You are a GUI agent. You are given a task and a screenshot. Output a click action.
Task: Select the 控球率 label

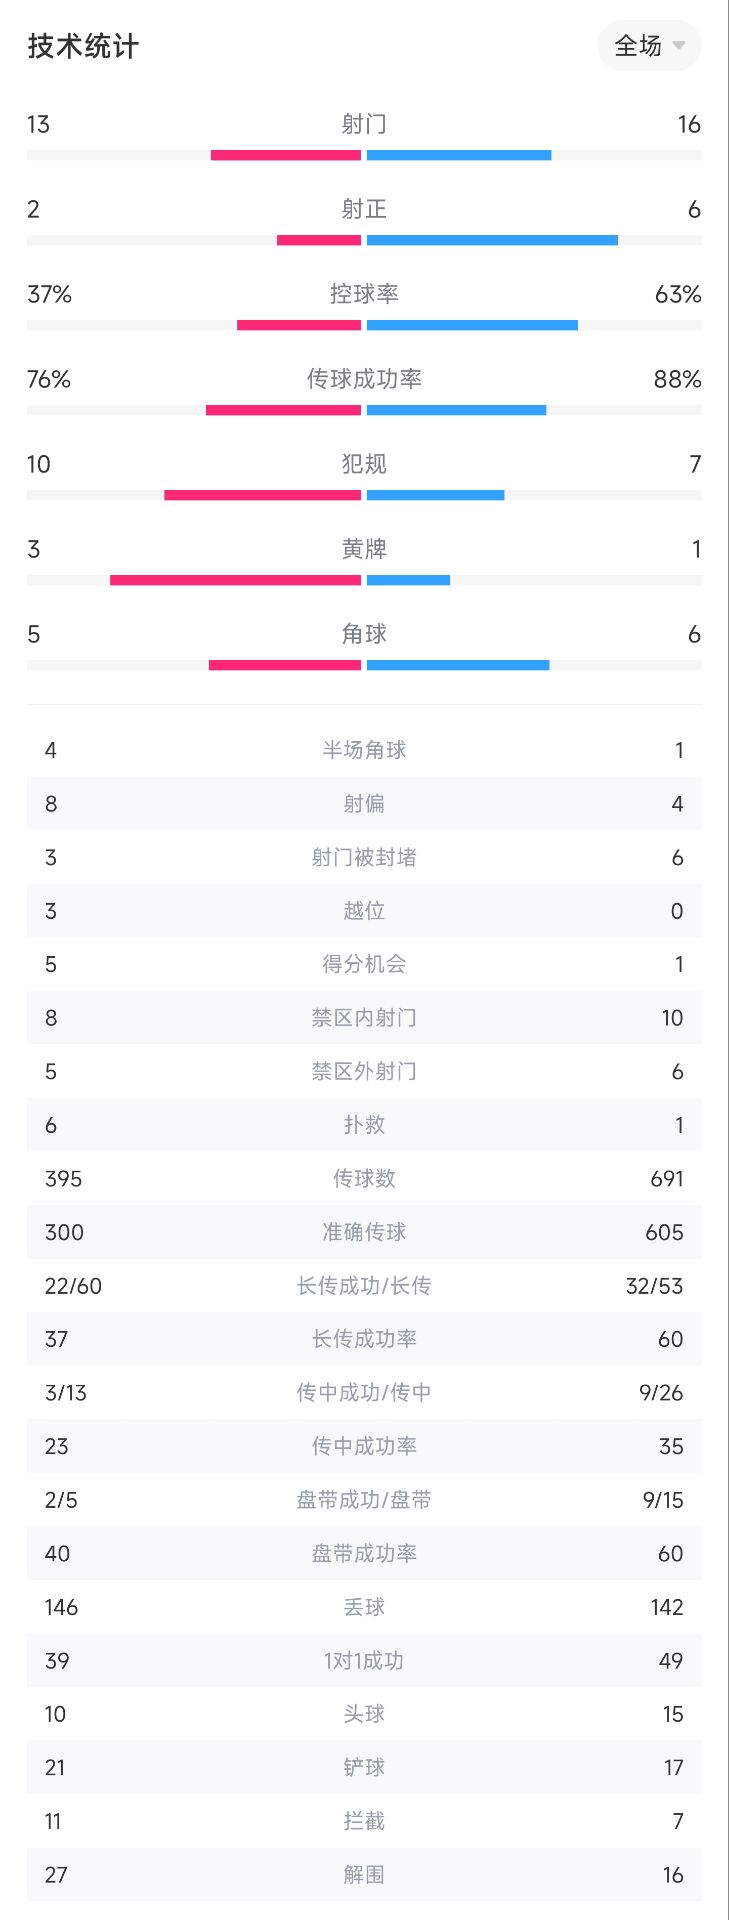364,294
